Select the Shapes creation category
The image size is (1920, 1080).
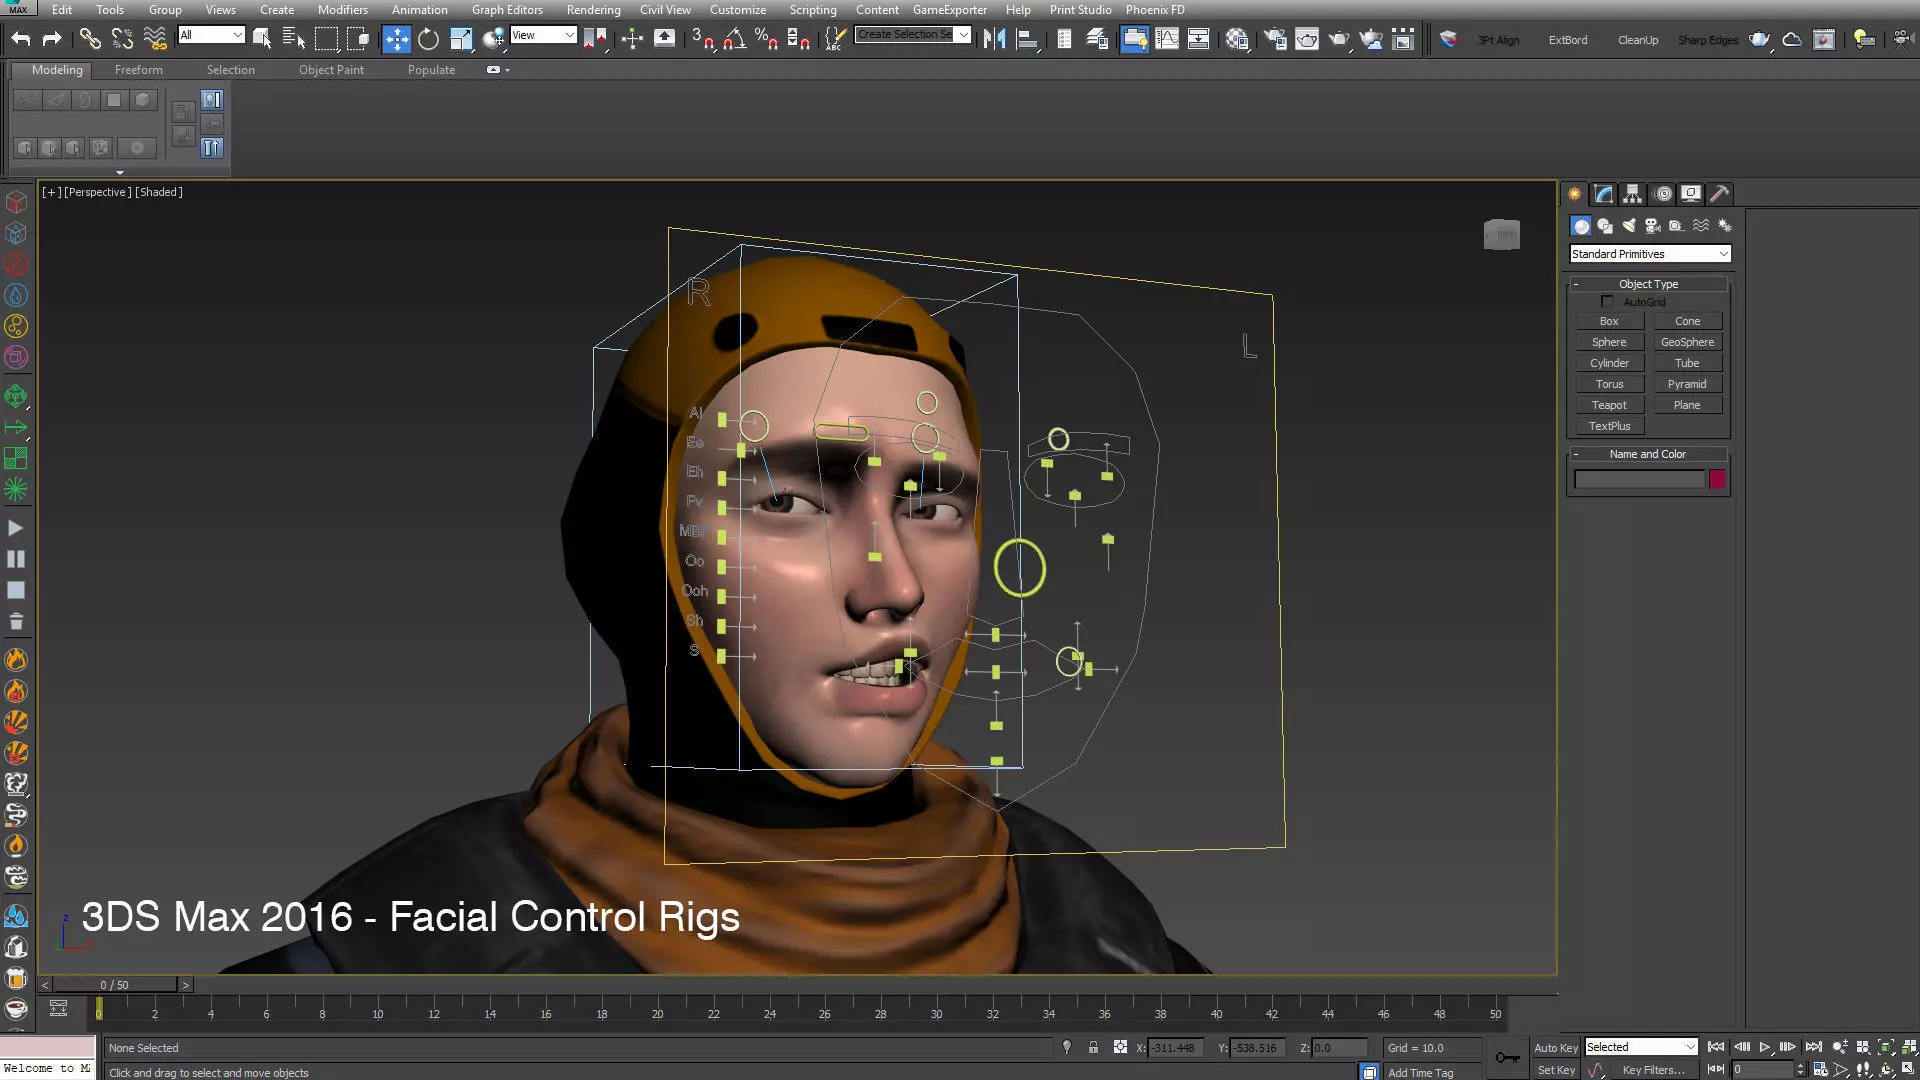[1605, 226]
